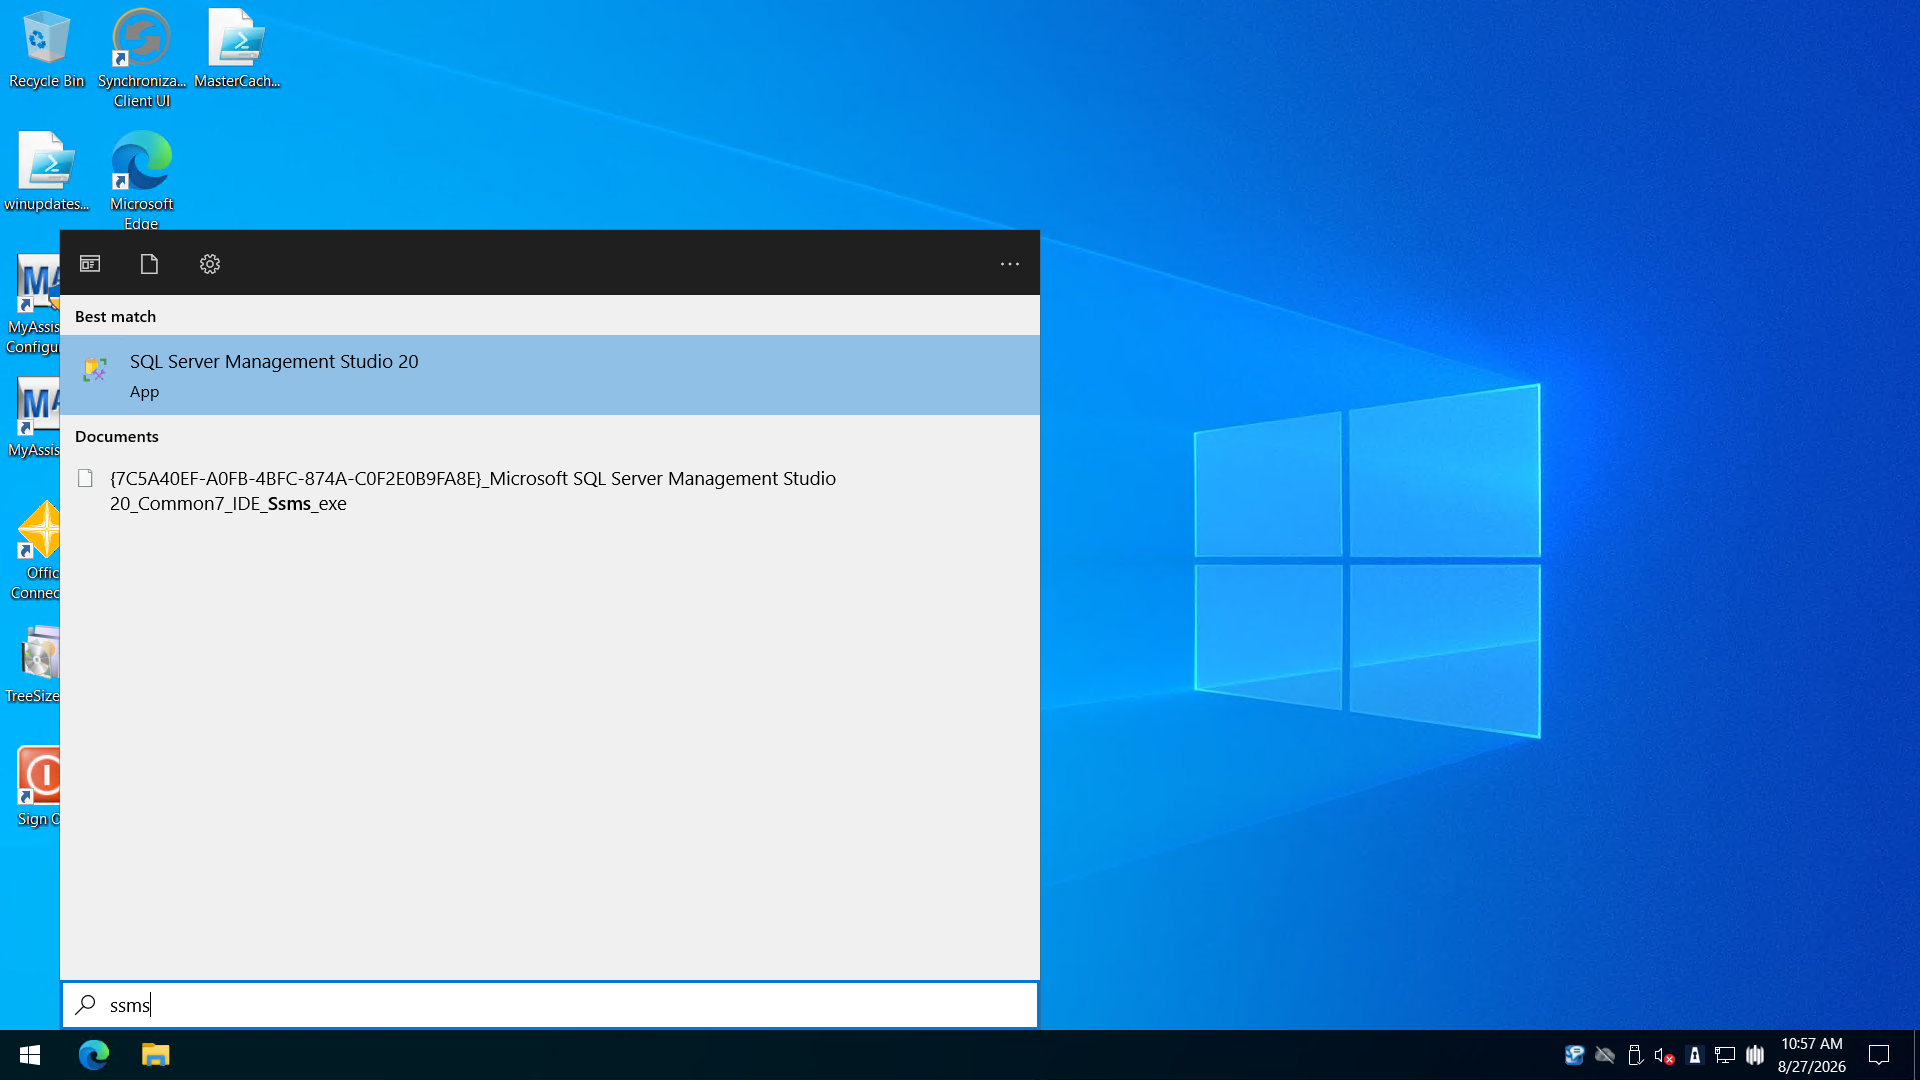Select the Sign Out desktop shortcut
Screen dimensions: 1920x1080
click(x=39, y=788)
